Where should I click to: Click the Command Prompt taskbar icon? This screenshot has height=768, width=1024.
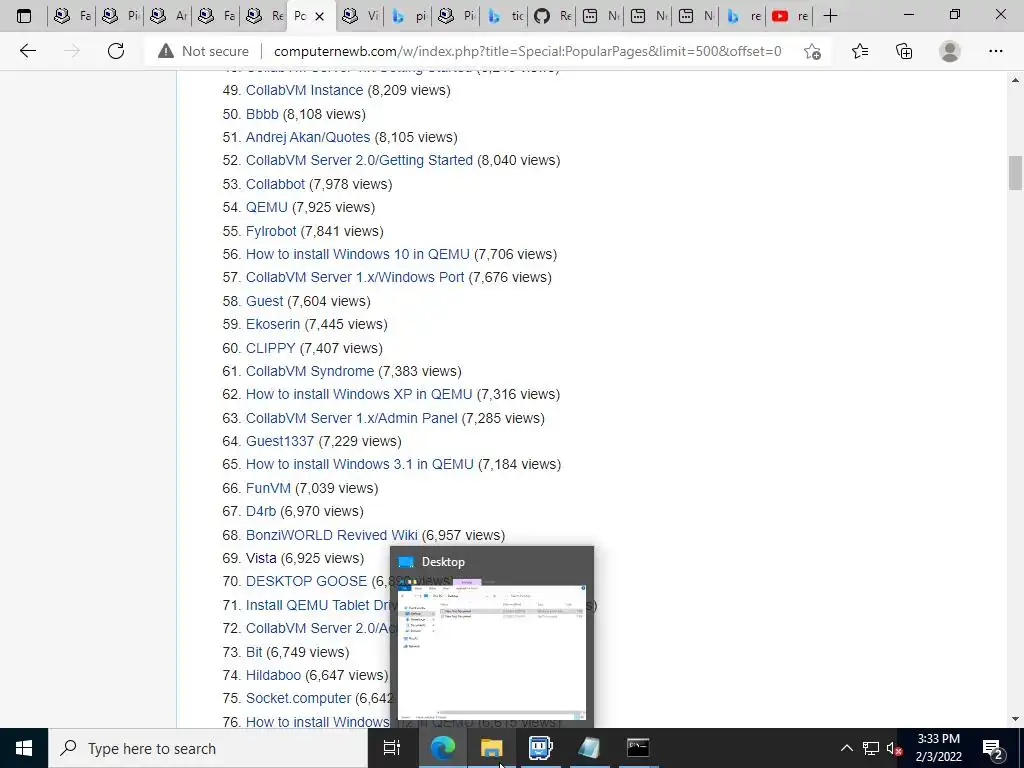coord(638,748)
